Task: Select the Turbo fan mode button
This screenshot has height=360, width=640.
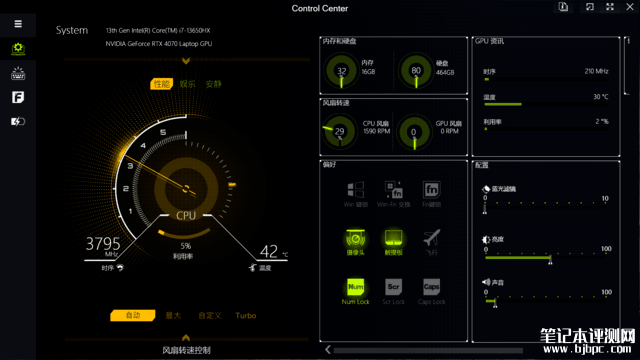Action: [246, 316]
